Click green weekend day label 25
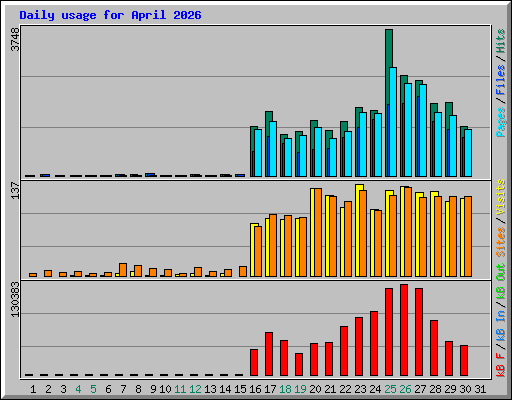 pyautogui.click(x=390, y=389)
